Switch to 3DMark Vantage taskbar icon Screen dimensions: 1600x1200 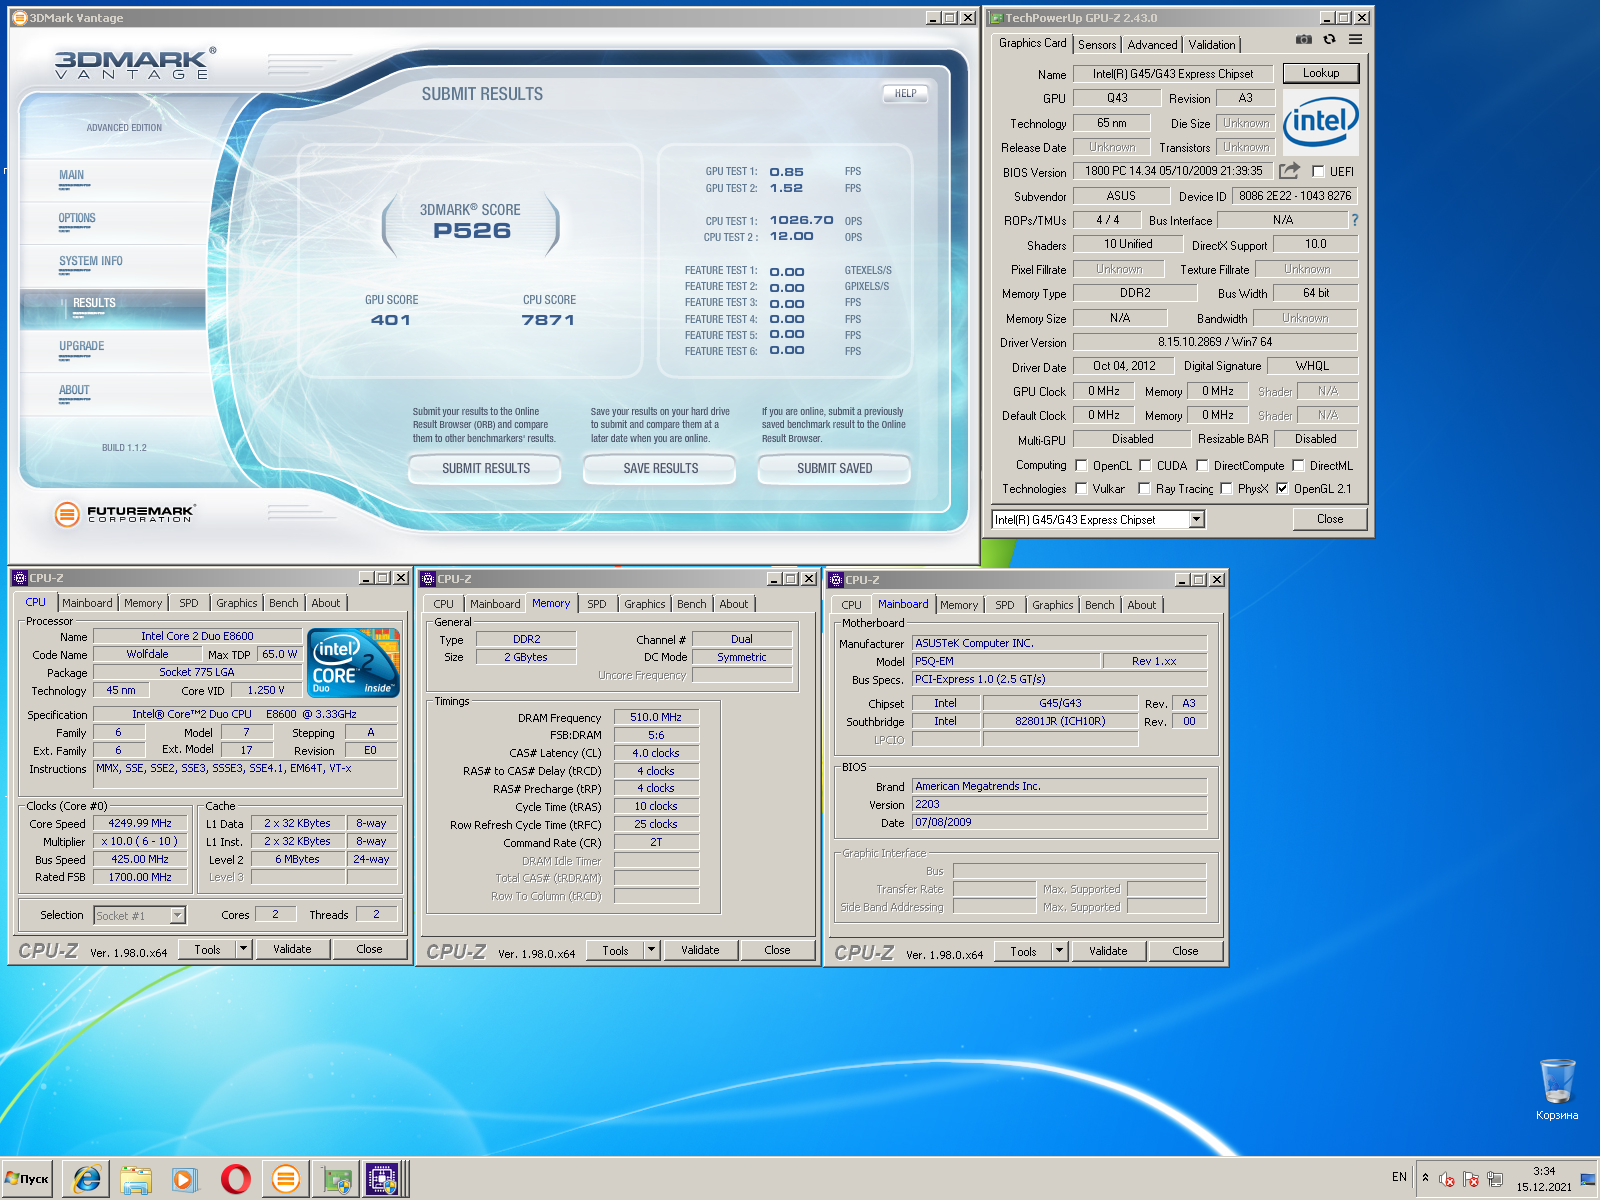click(x=285, y=1180)
